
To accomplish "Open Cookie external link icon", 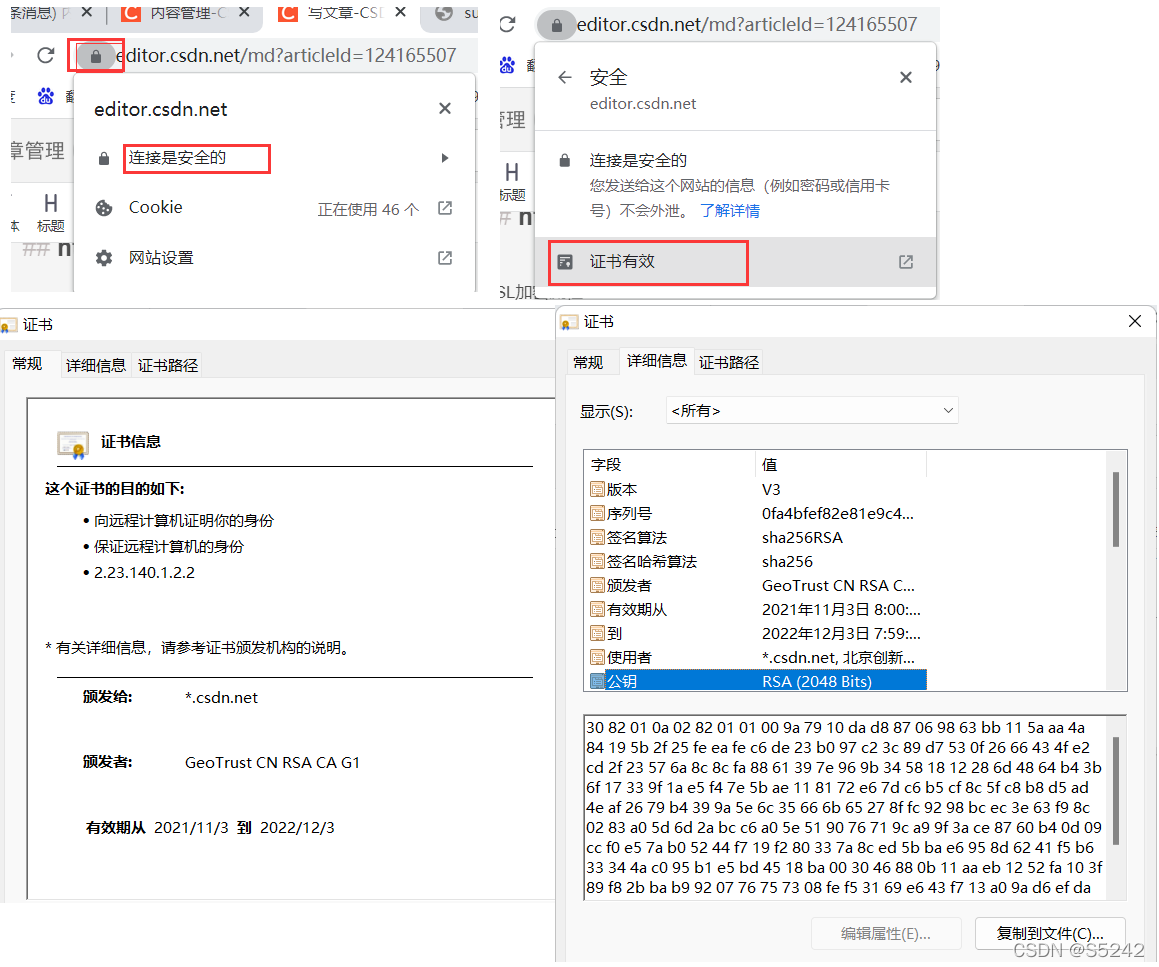I will point(445,208).
